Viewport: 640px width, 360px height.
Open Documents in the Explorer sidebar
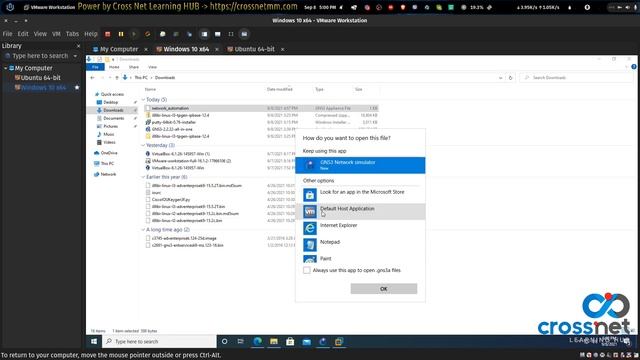113,118
